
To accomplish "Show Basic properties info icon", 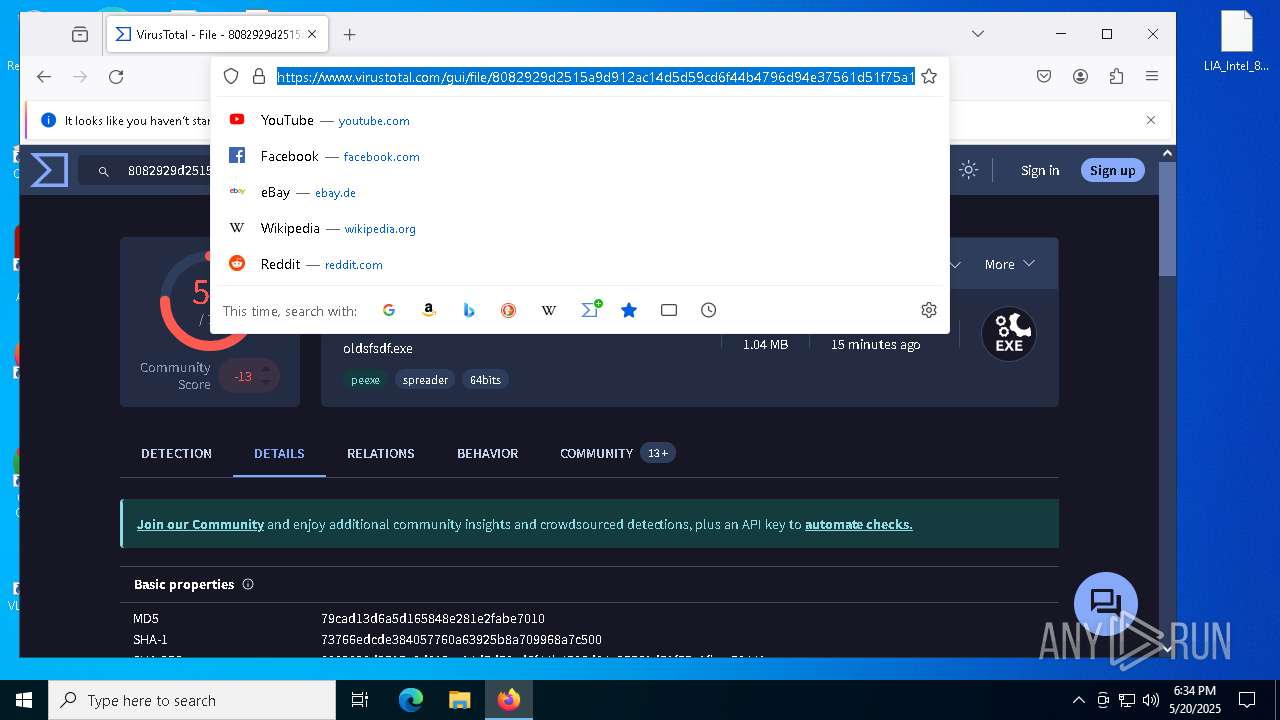I will 248,584.
